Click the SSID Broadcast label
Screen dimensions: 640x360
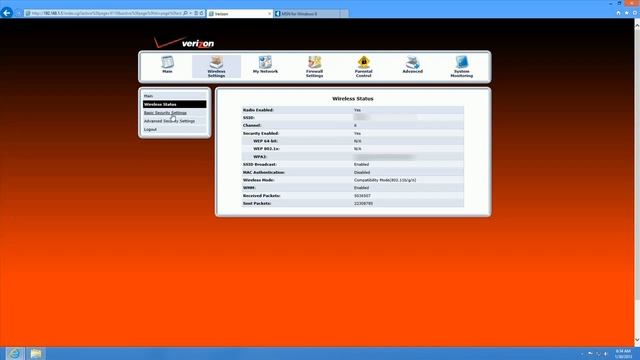(x=260, y=164)
